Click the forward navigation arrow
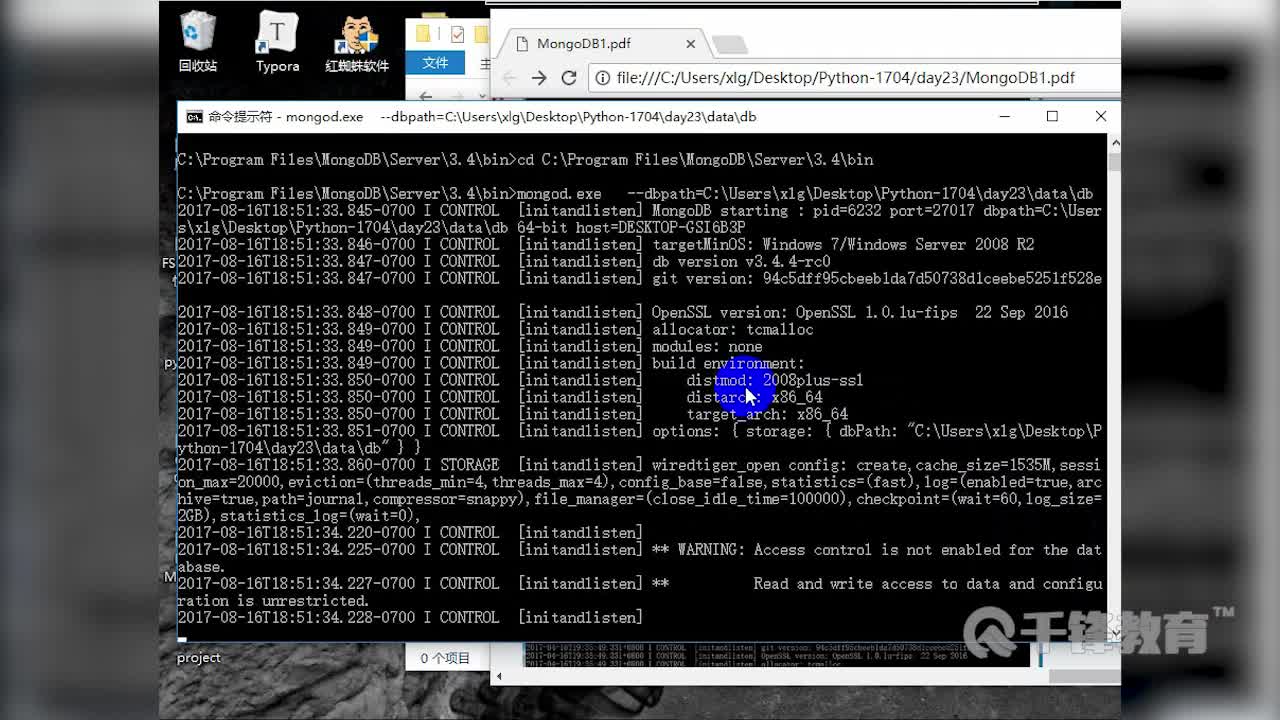 click(539, 77)
